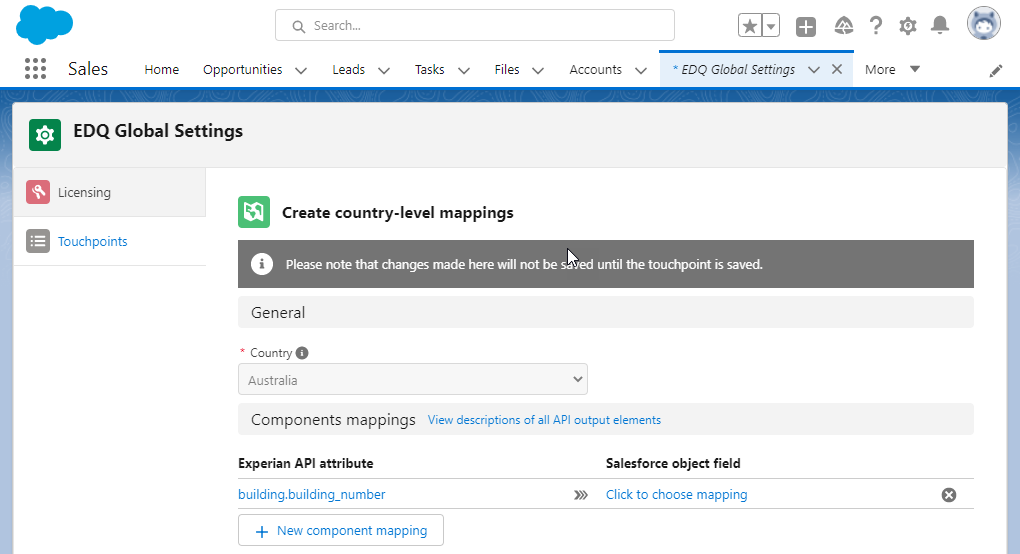1020x554 pixels.
Task: Open View descriptions of all API output elements
Action: (x=544, y=420)
